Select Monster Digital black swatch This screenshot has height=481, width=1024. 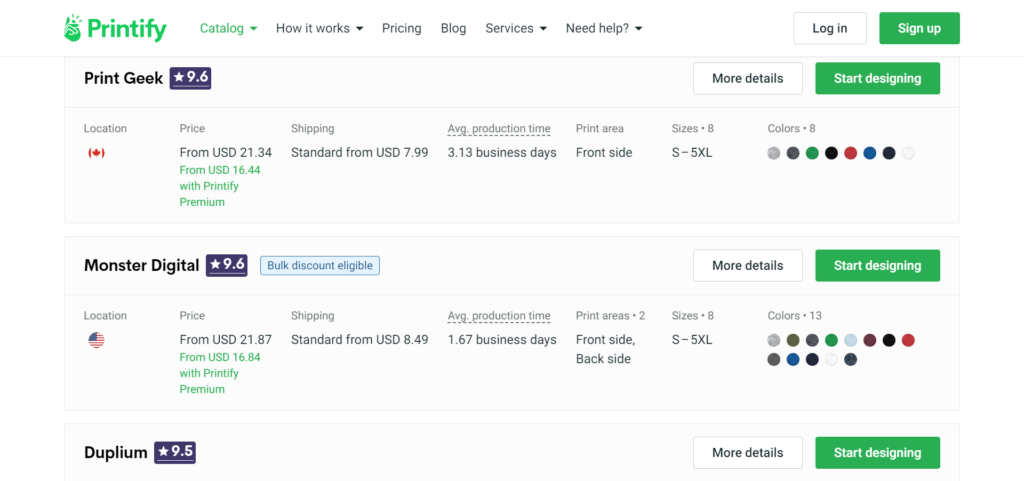tap(889, 340)
